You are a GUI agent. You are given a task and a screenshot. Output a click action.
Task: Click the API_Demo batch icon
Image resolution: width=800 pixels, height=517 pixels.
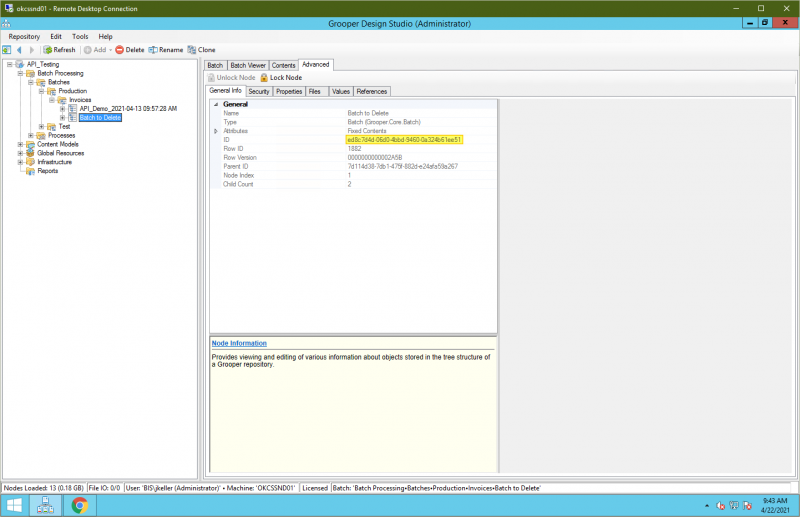click(x=73, y=109)
